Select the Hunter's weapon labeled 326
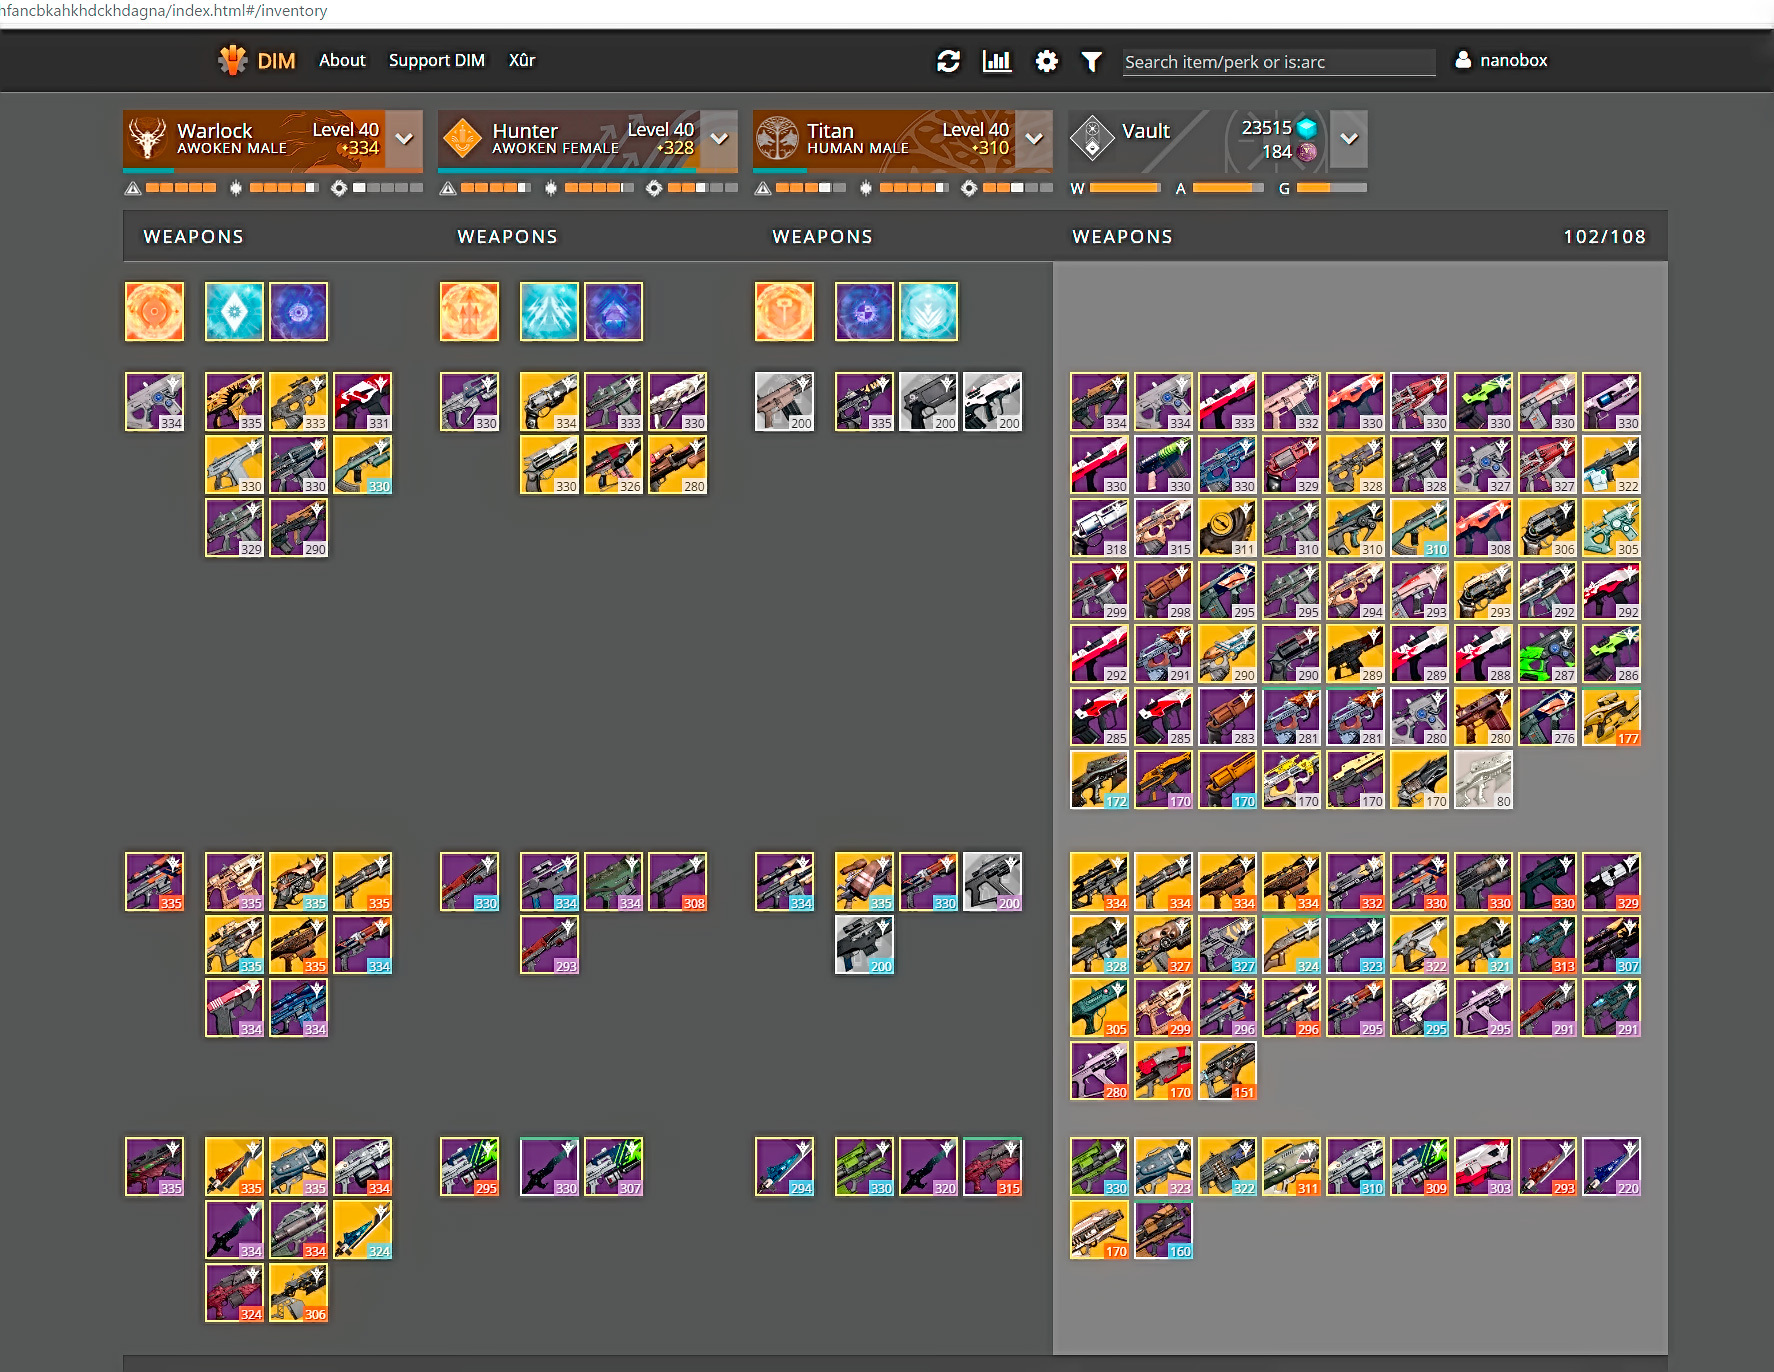This screenshot has height=1372, width=1774. (613, 465)
